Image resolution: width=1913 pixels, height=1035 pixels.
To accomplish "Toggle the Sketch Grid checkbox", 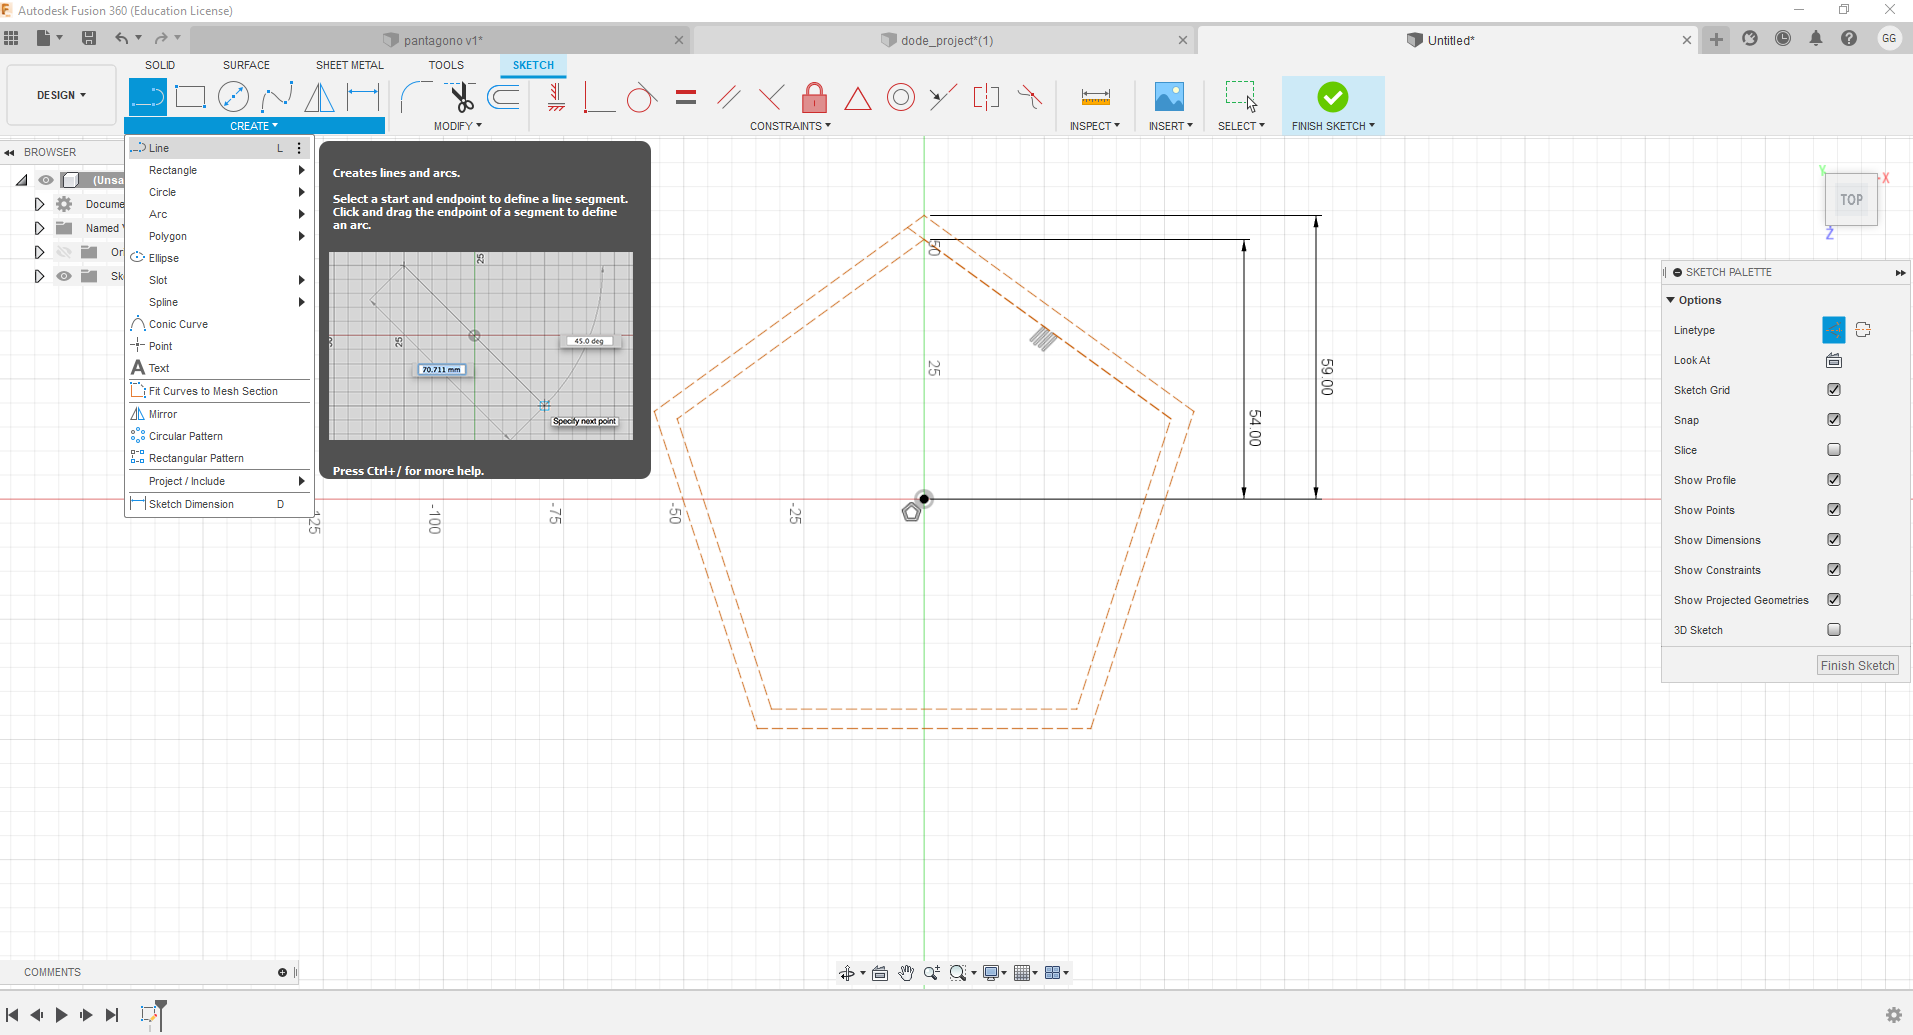I will (1834, 390).
